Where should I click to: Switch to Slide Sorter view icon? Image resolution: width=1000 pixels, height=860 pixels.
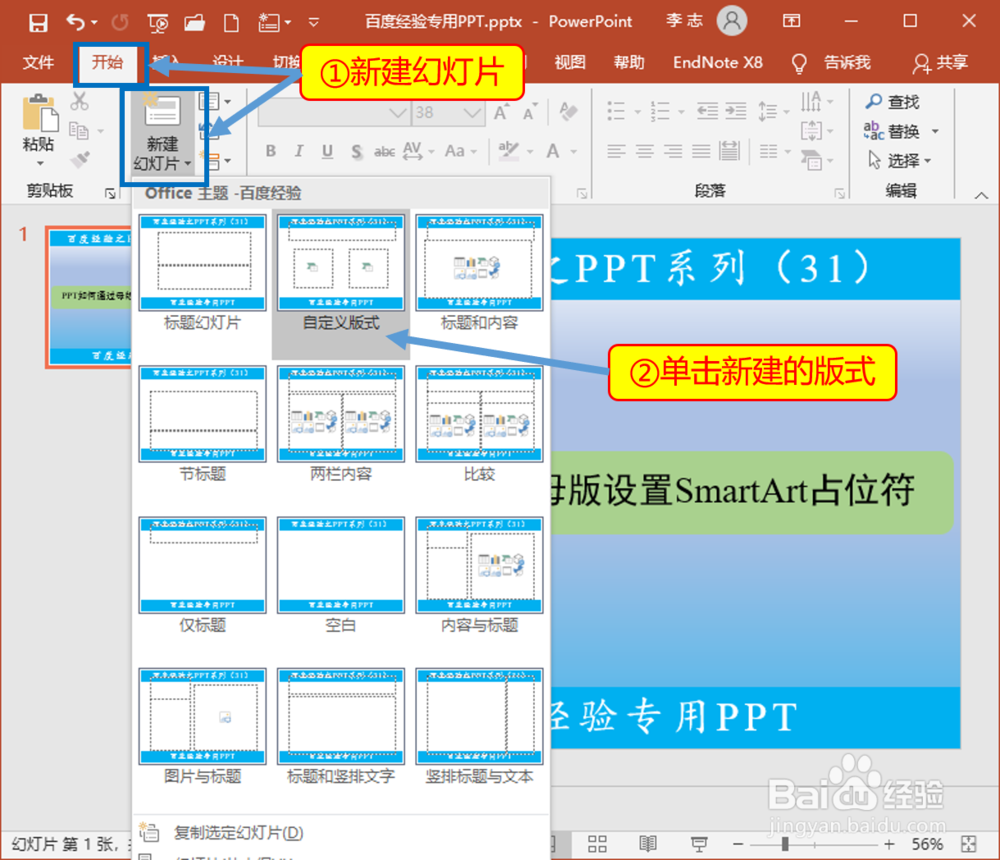click(x=597, y=844)
